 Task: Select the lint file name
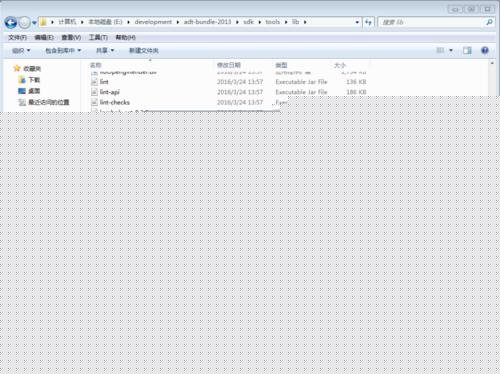tap(104, 82)
